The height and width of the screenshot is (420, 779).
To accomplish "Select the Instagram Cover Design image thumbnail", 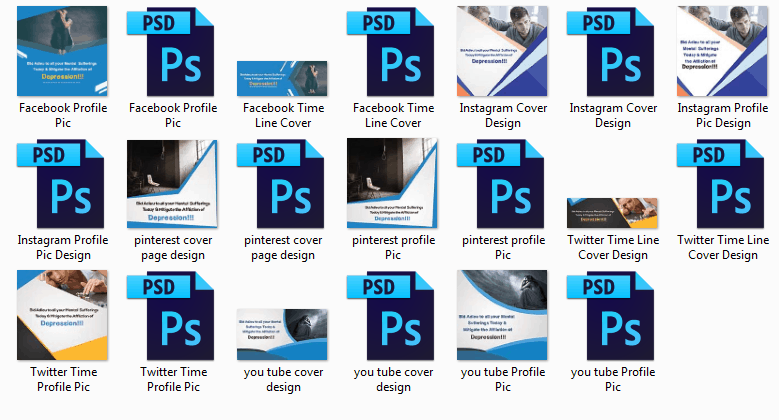I will 503,52.
